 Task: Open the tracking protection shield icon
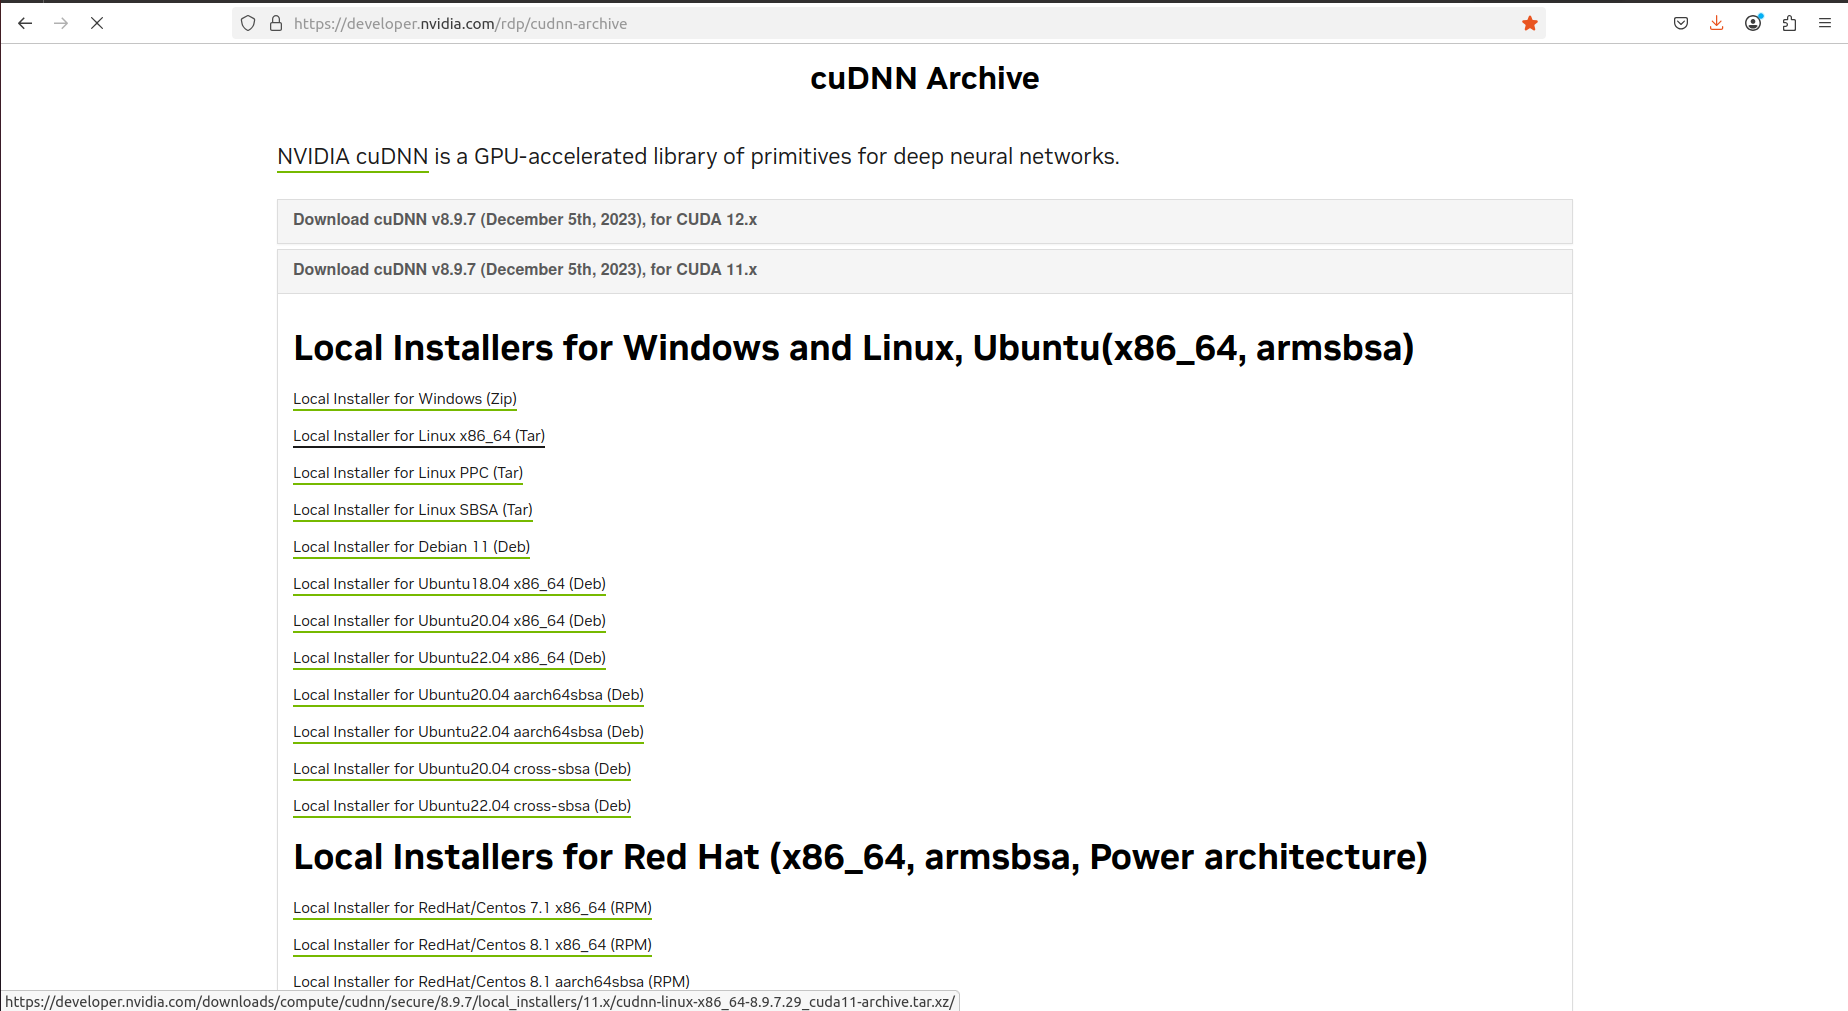pyautogui.click(x=248, y=23)
